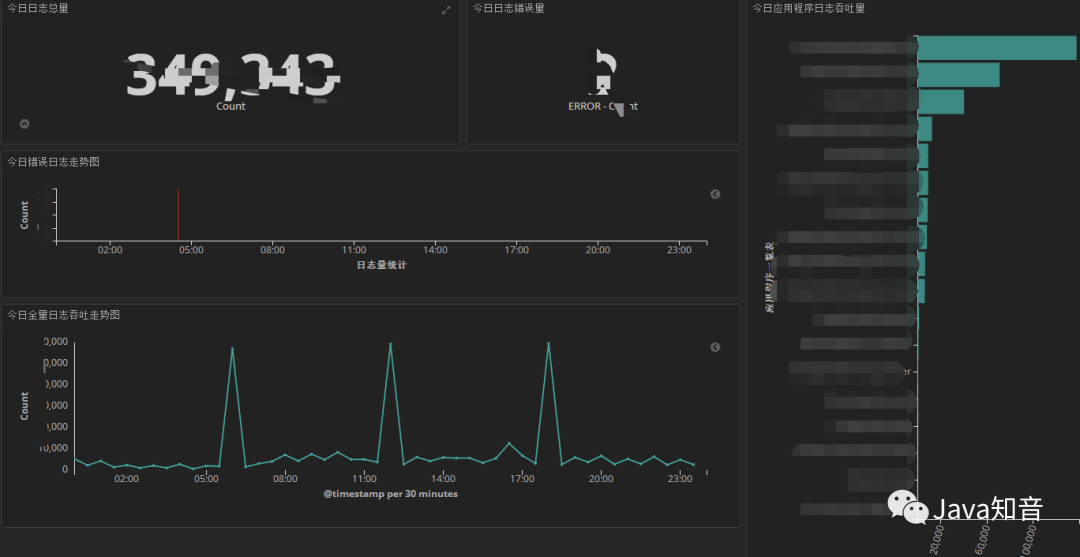The height and width of the screenshot is (557, 1080).
Task: Click 20:00 on the full throughput chart axis
Action: pos(601,479)
